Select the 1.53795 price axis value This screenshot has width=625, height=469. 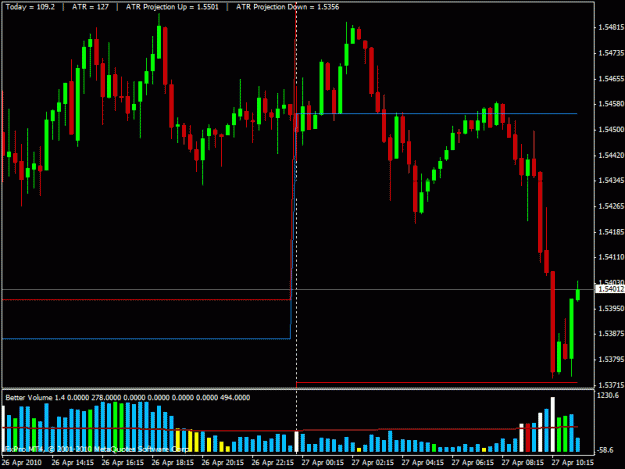pos(611,359)
